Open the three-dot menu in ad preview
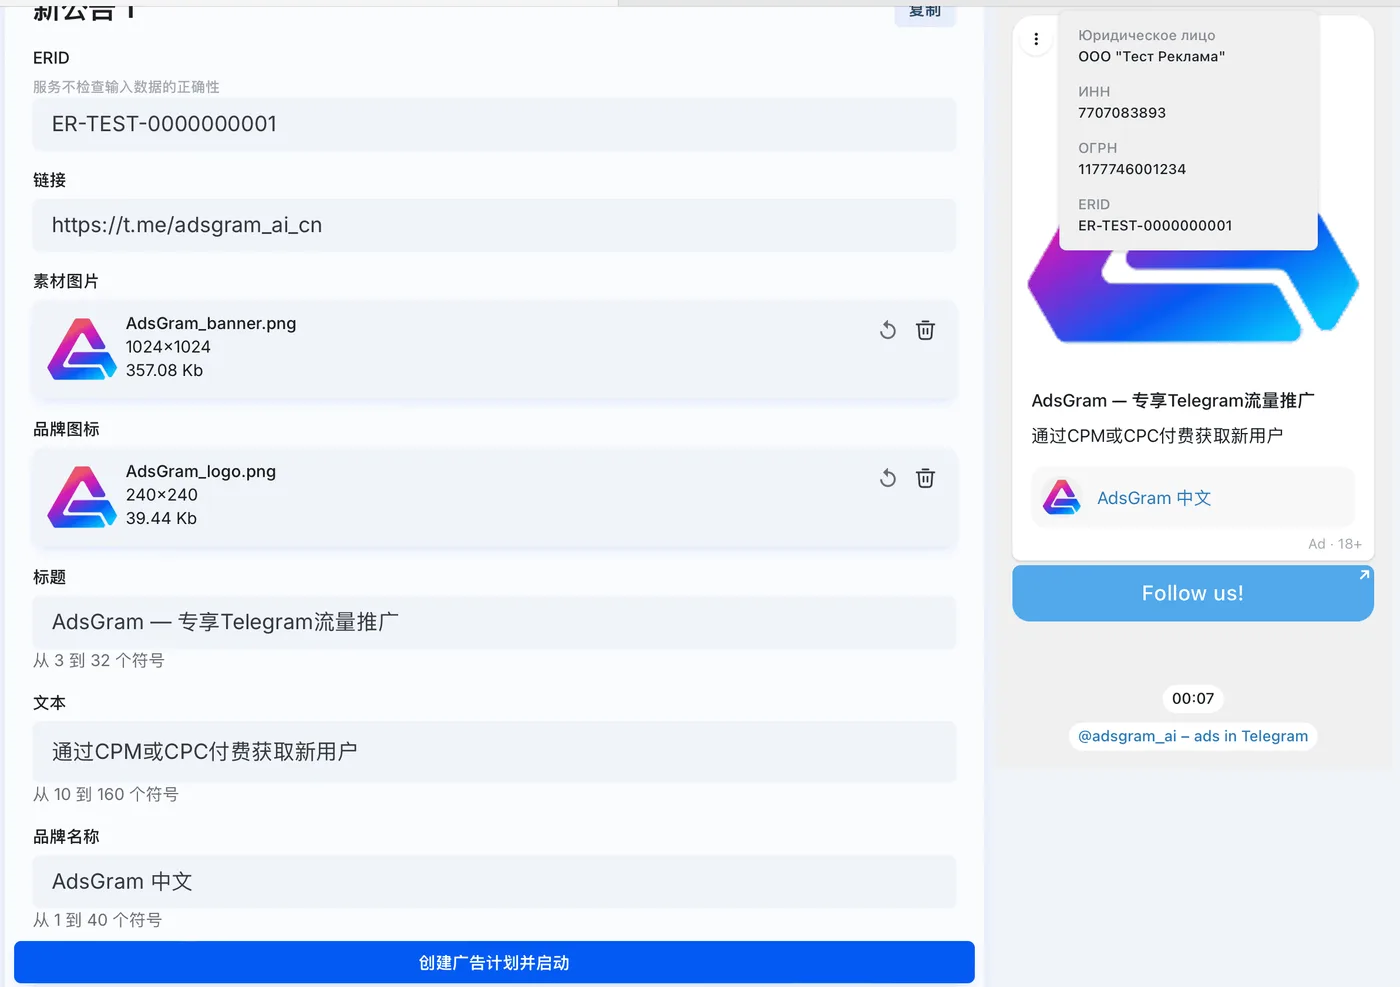Screen dimensions: 1400x987 (1036, 39)
